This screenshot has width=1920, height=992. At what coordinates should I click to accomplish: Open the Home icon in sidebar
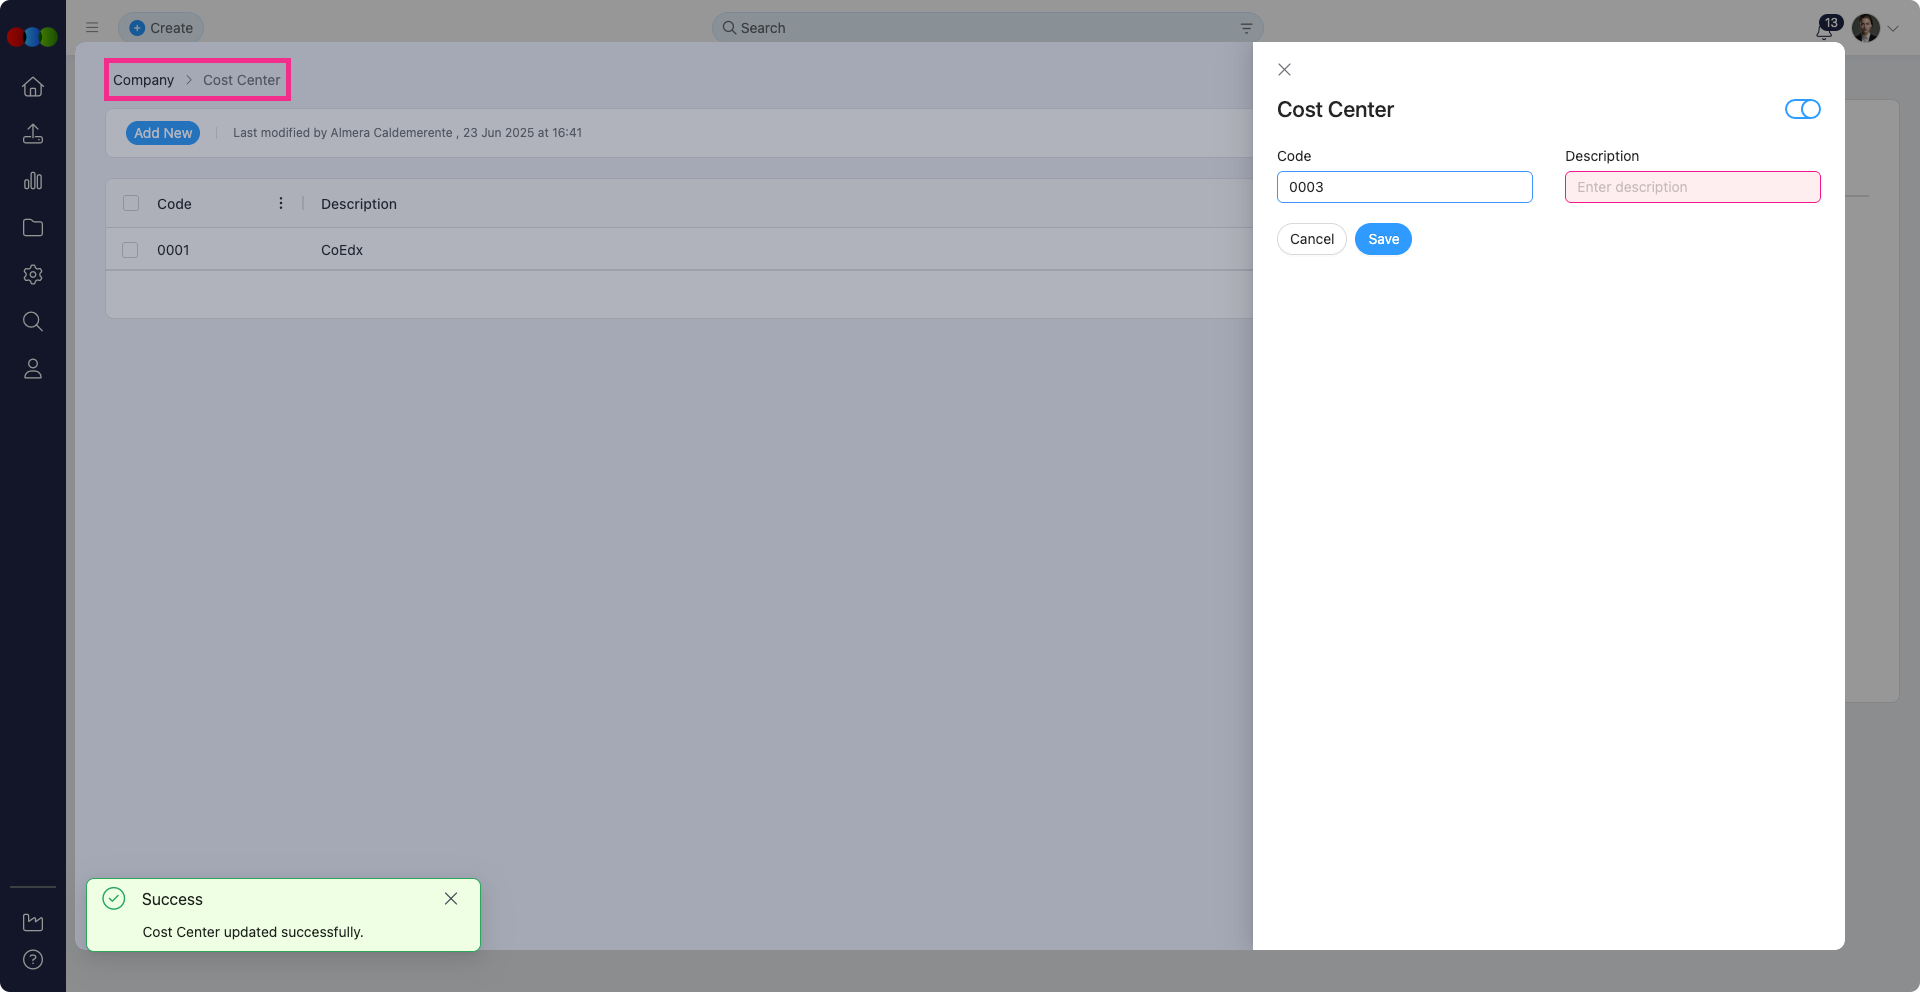point(33,87)
